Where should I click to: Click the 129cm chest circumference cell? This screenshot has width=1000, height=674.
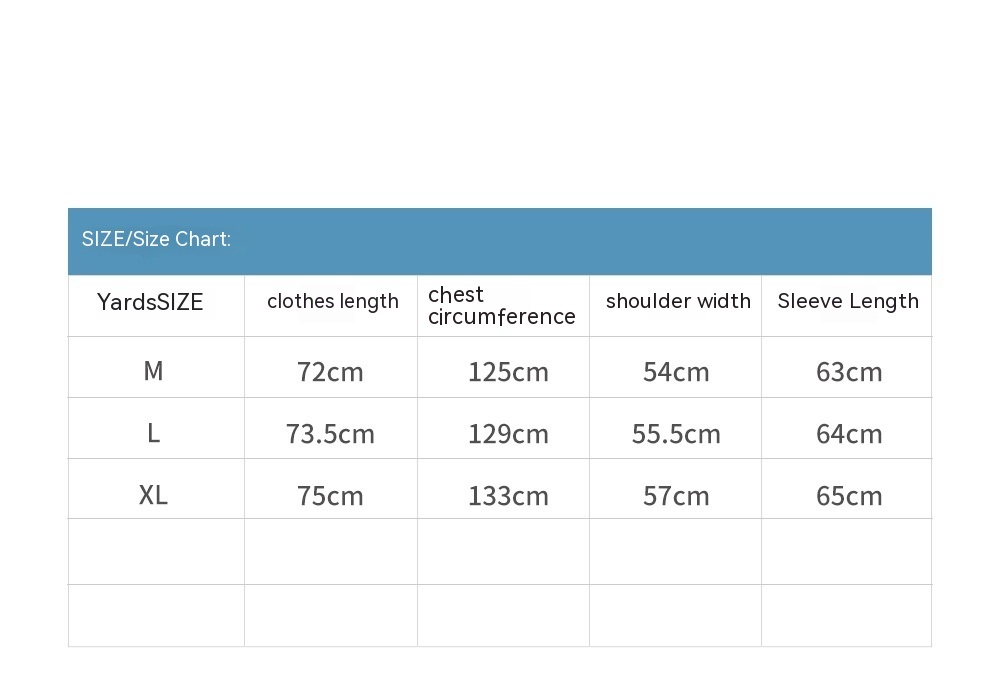coord(508,434)
